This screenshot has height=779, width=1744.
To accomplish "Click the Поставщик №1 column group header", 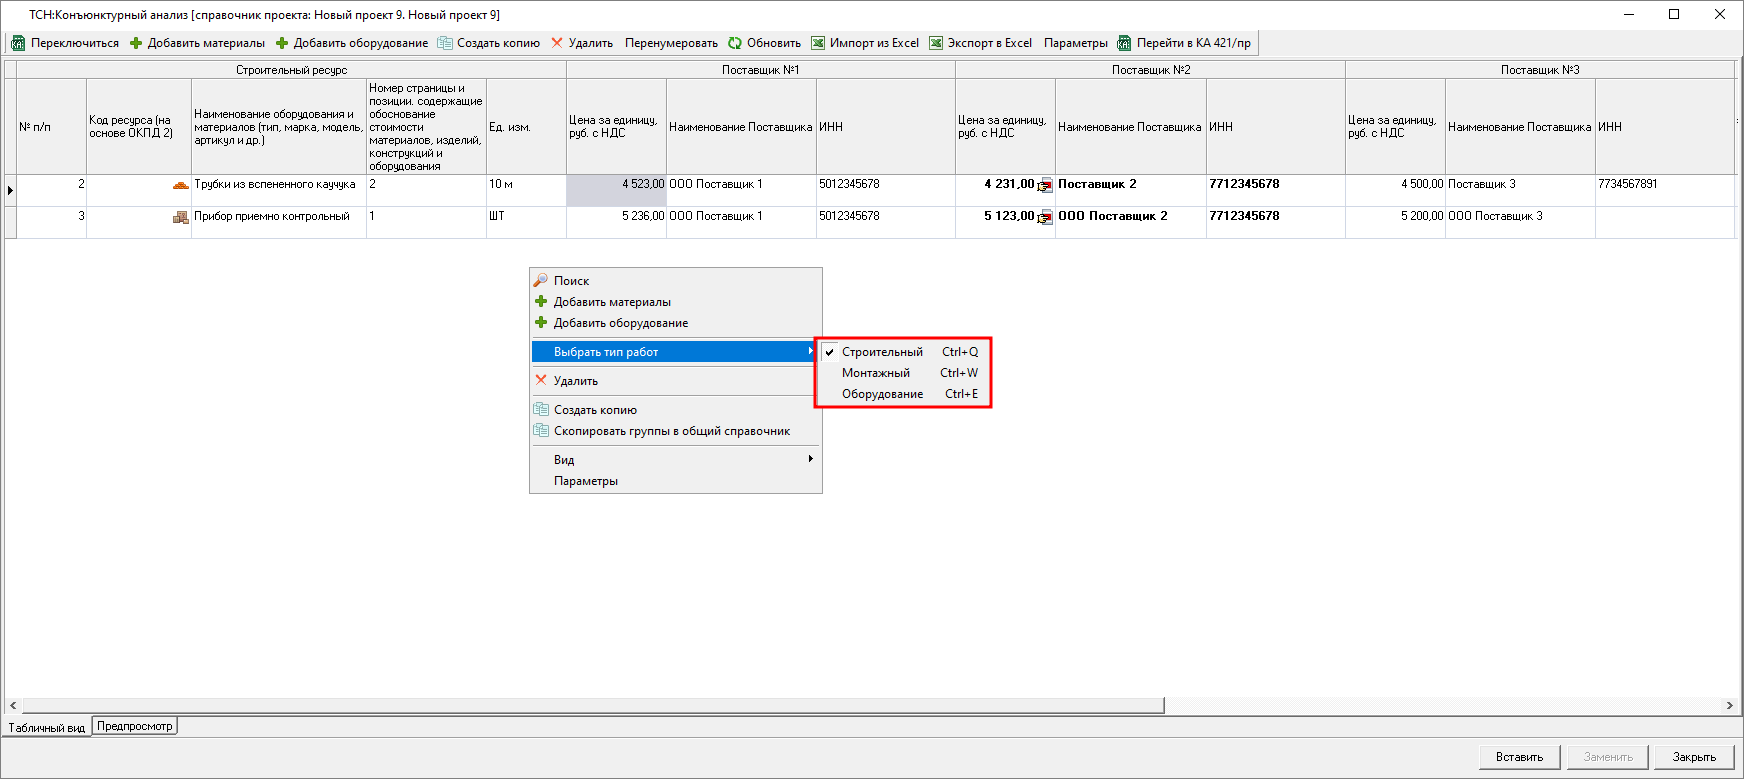I will 761,70.
